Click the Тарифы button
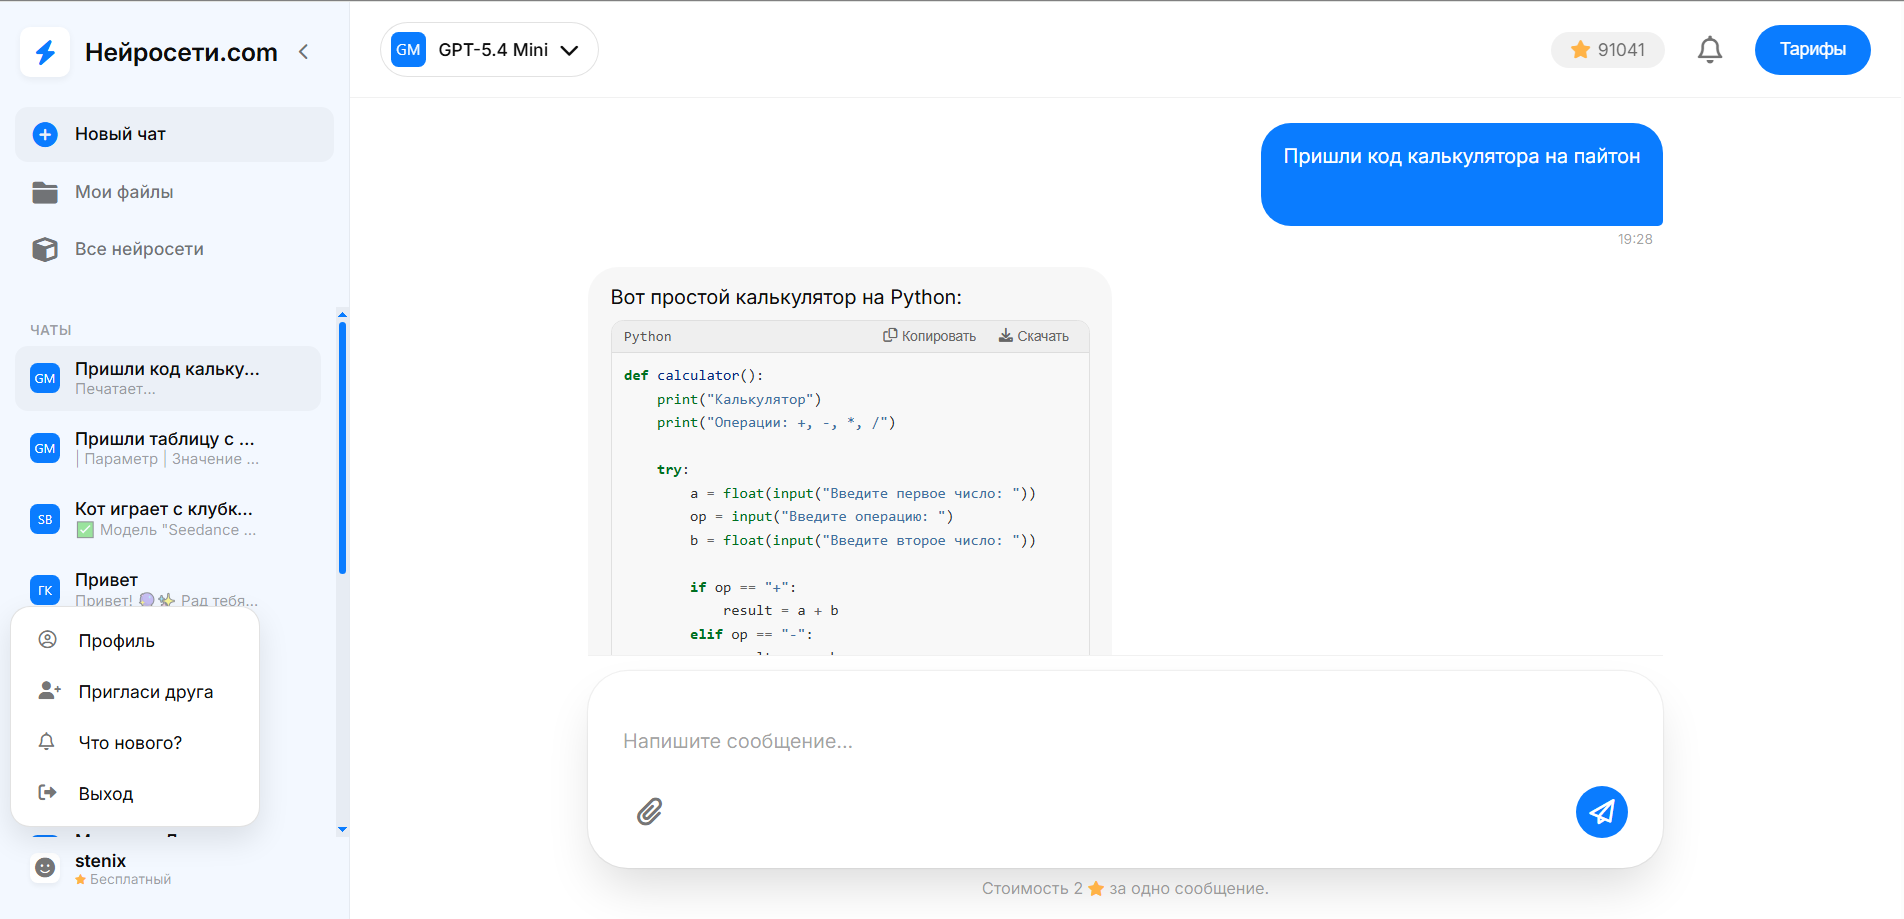The width and height of the screenshot is (1904, 919). tap(1812, 50)
